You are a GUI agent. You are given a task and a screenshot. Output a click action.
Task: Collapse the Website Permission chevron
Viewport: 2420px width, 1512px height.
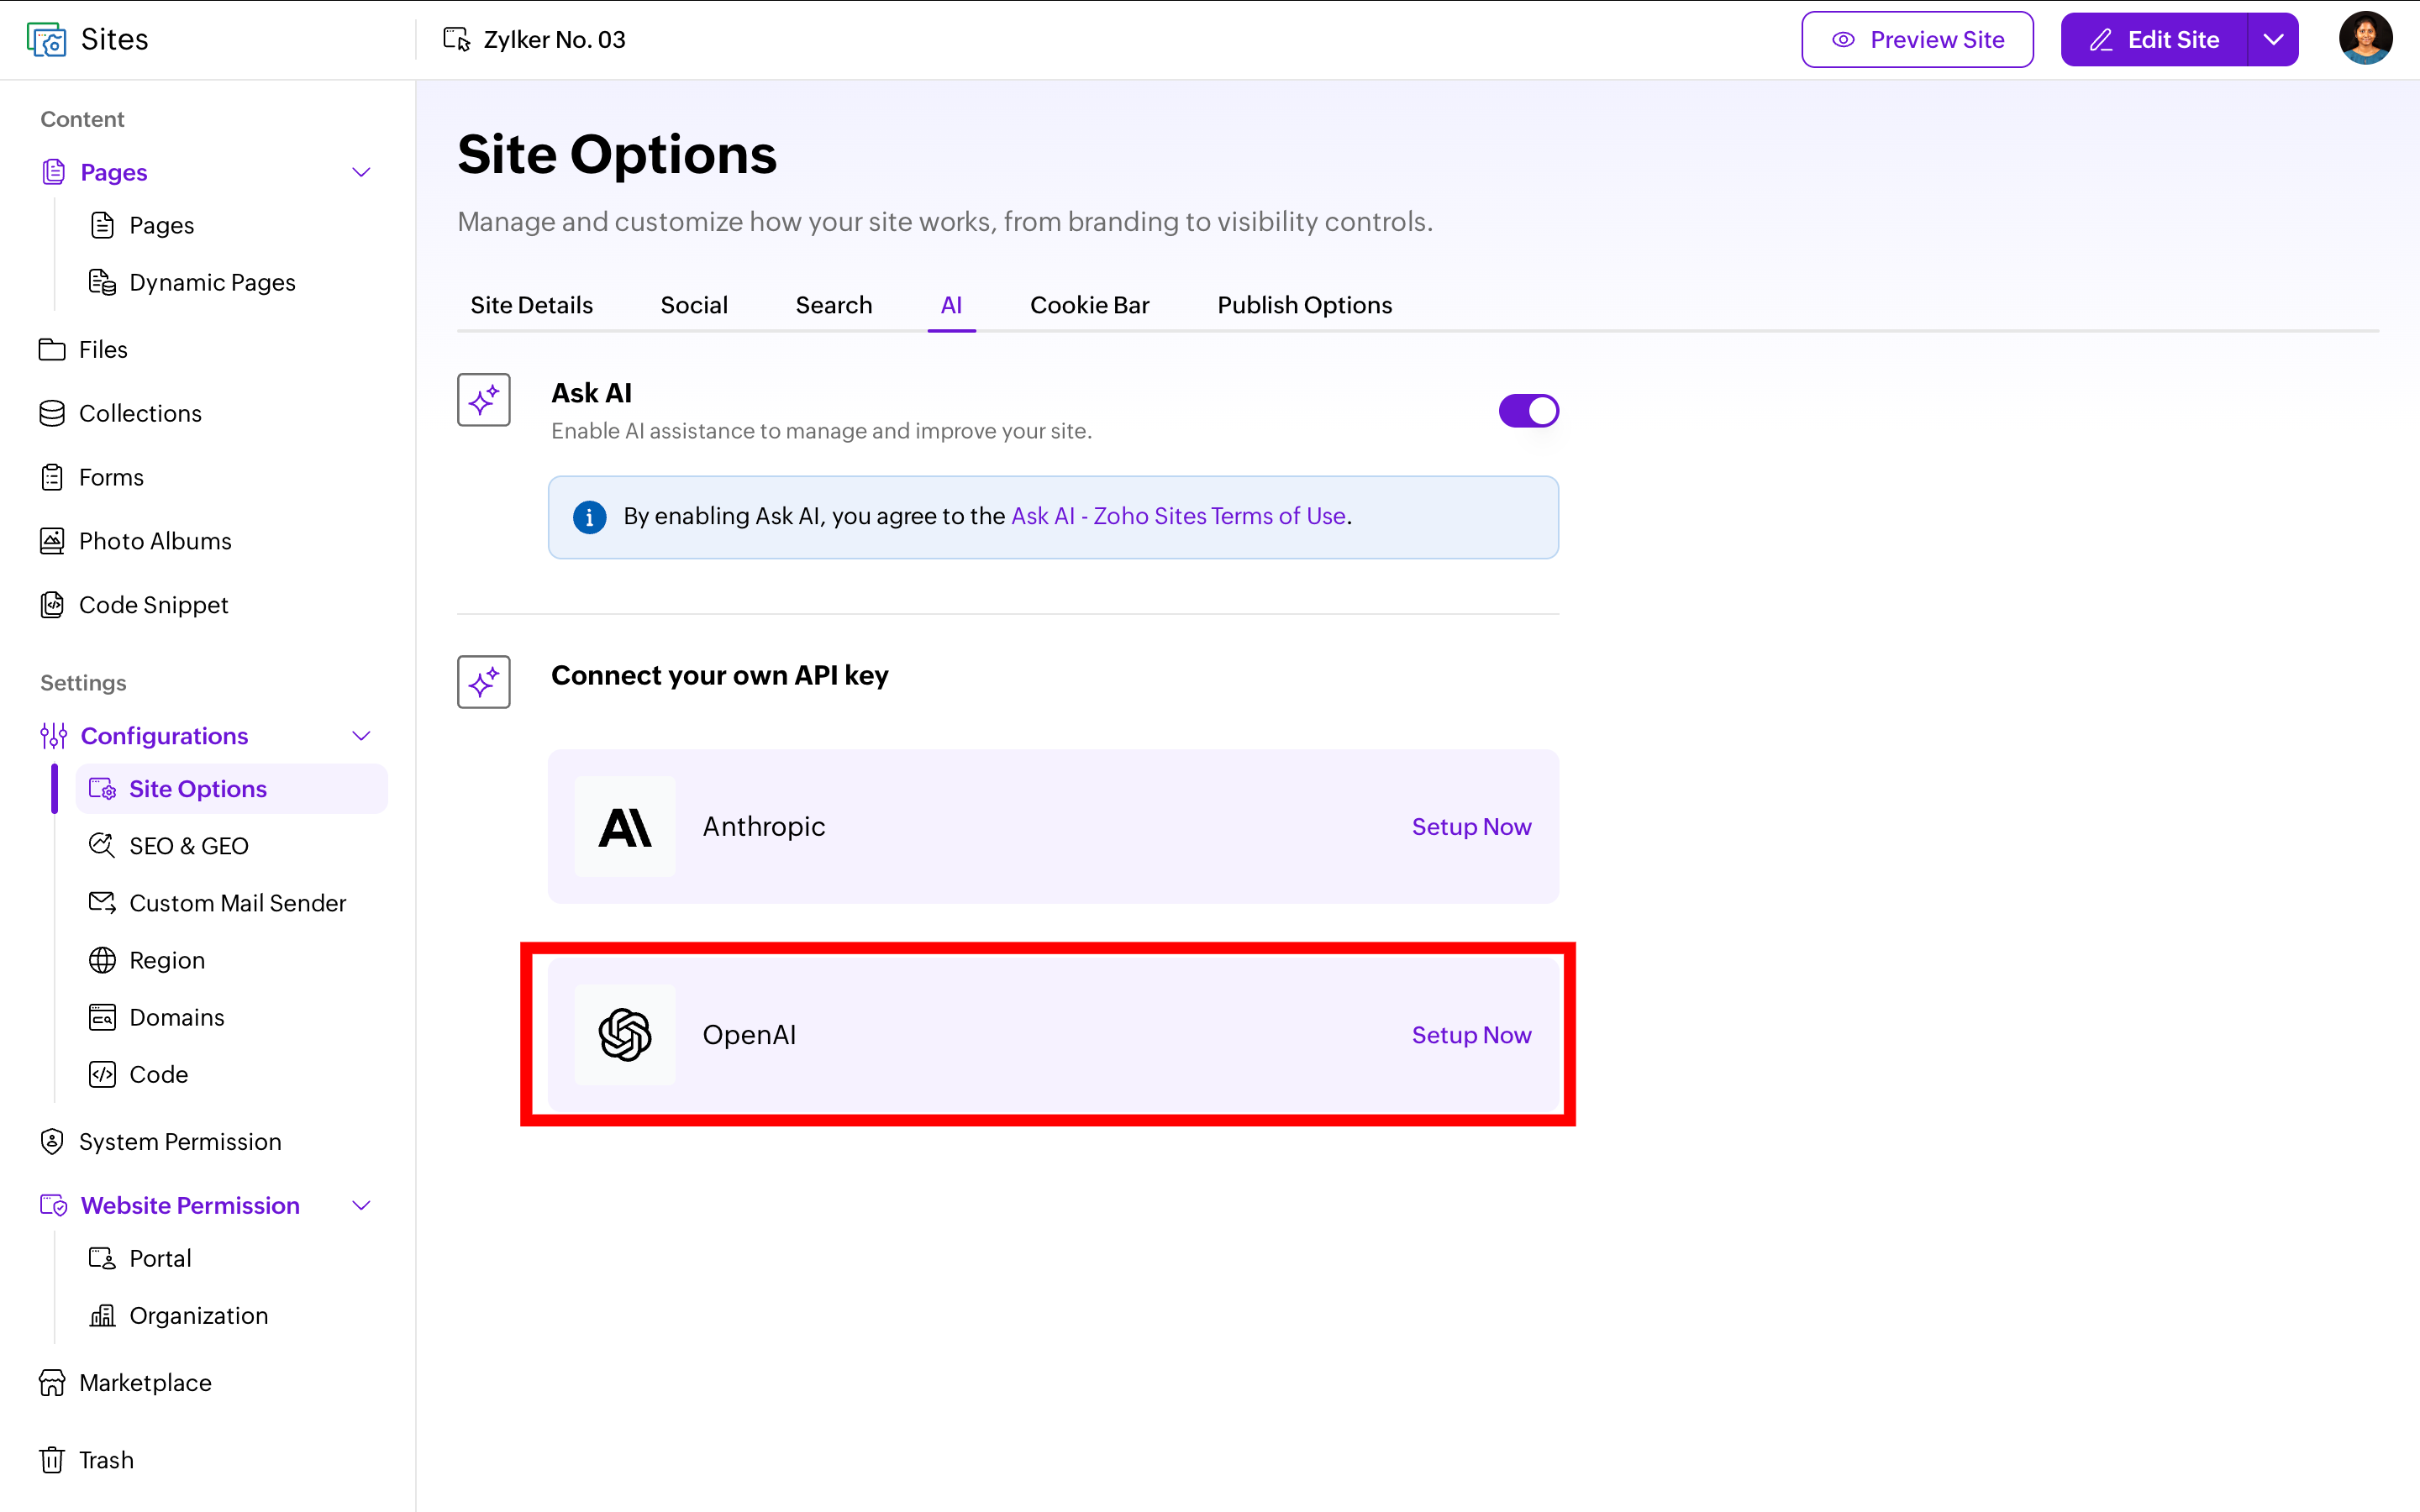click(x=362, y=1205)
